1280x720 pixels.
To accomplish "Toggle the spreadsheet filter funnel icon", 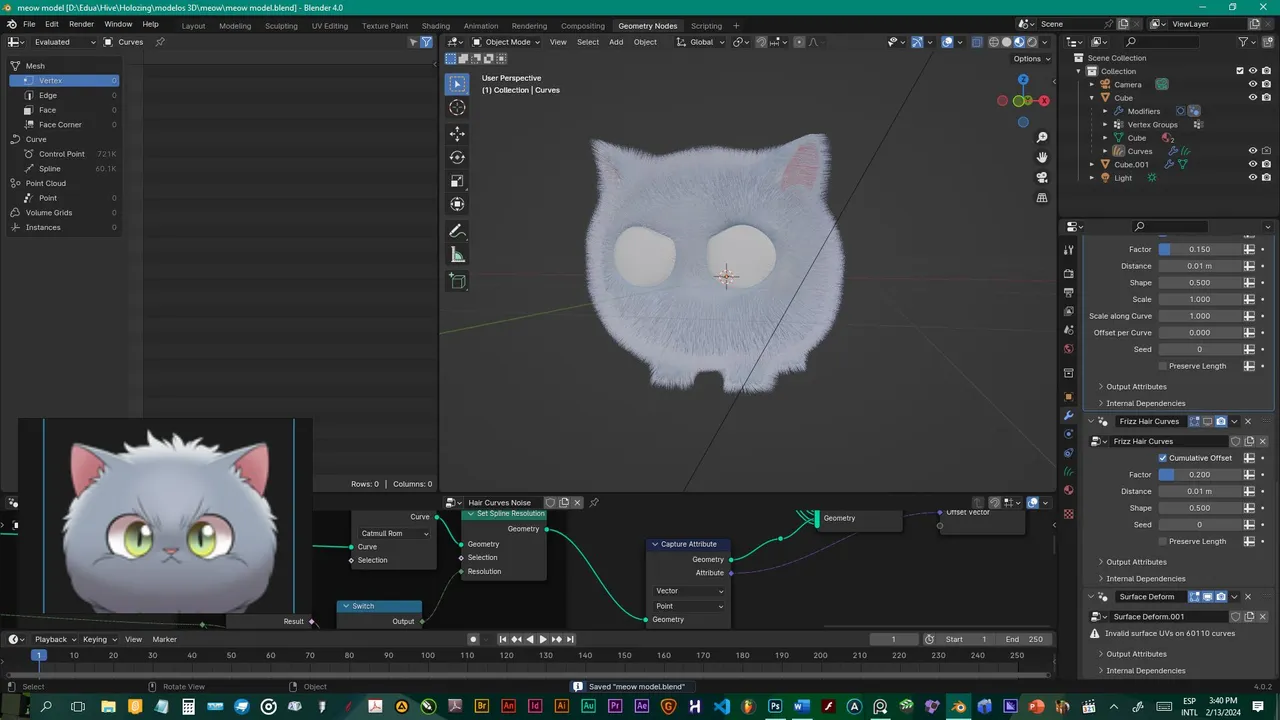I will click(426, 42).
